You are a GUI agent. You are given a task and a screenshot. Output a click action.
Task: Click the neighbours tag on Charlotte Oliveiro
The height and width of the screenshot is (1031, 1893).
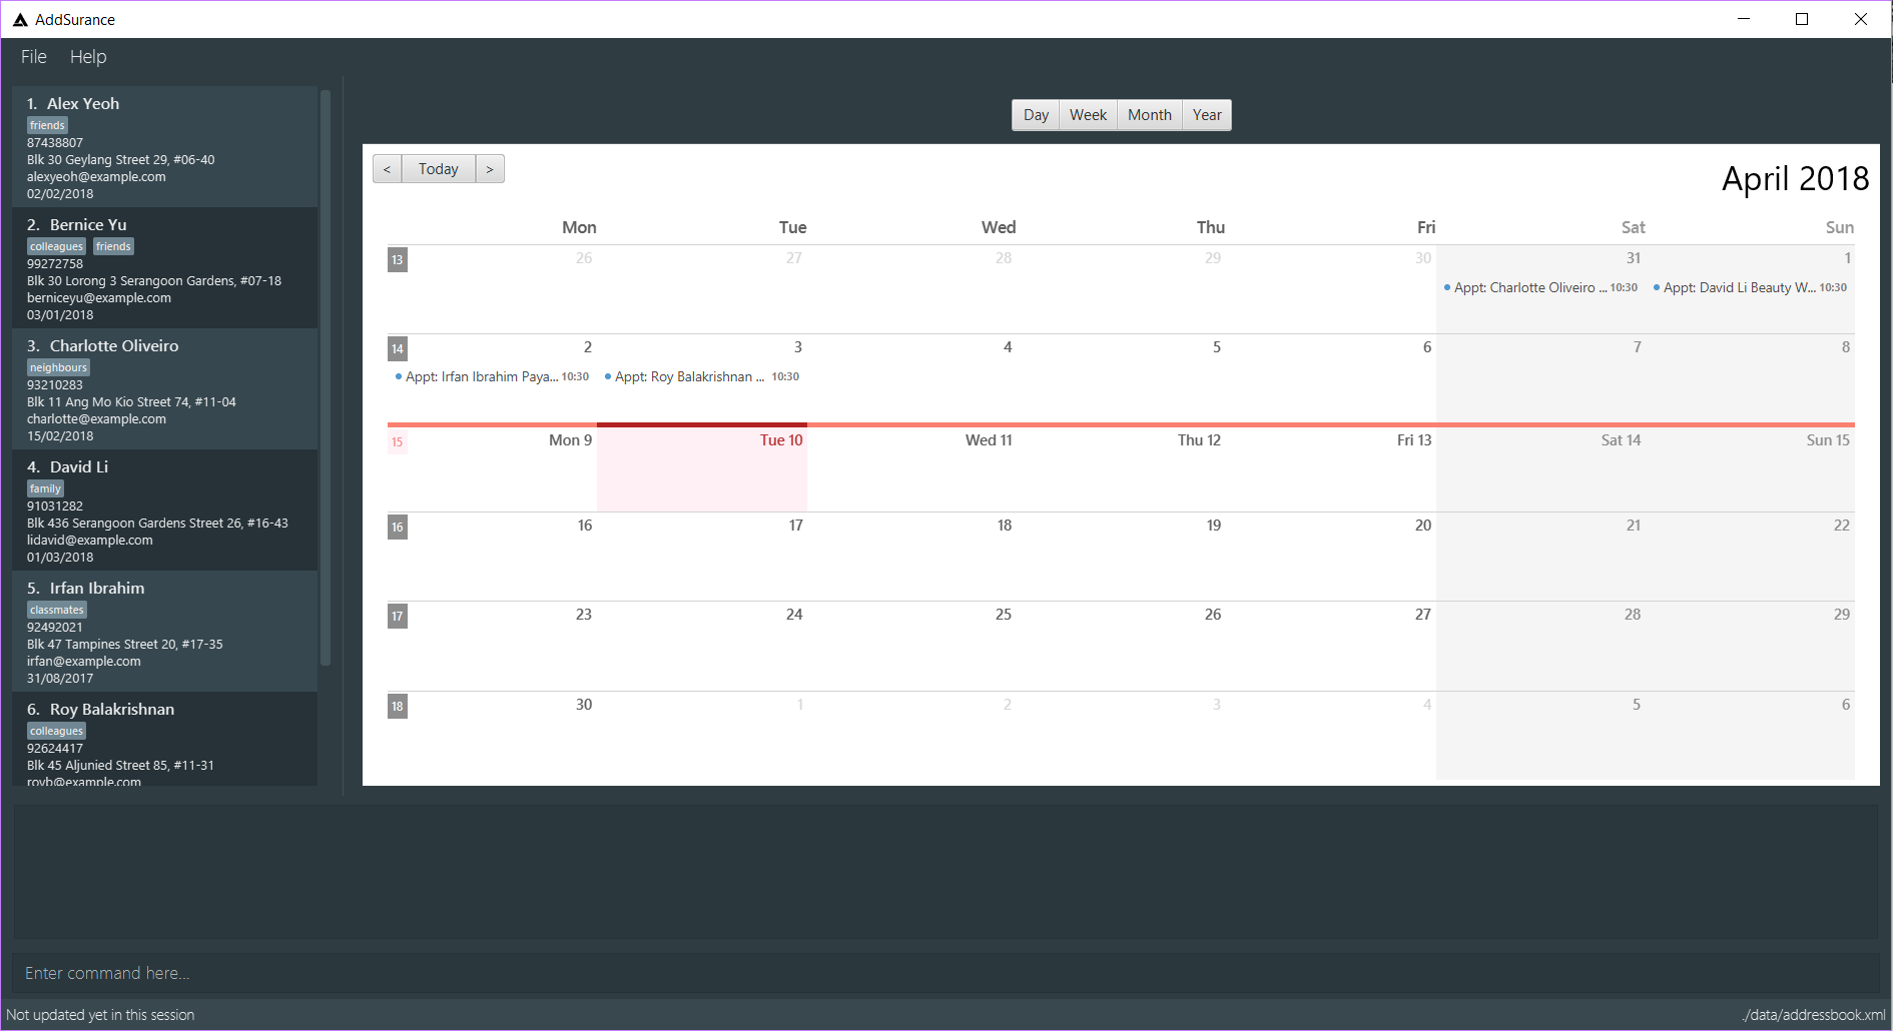pos(58,368)
